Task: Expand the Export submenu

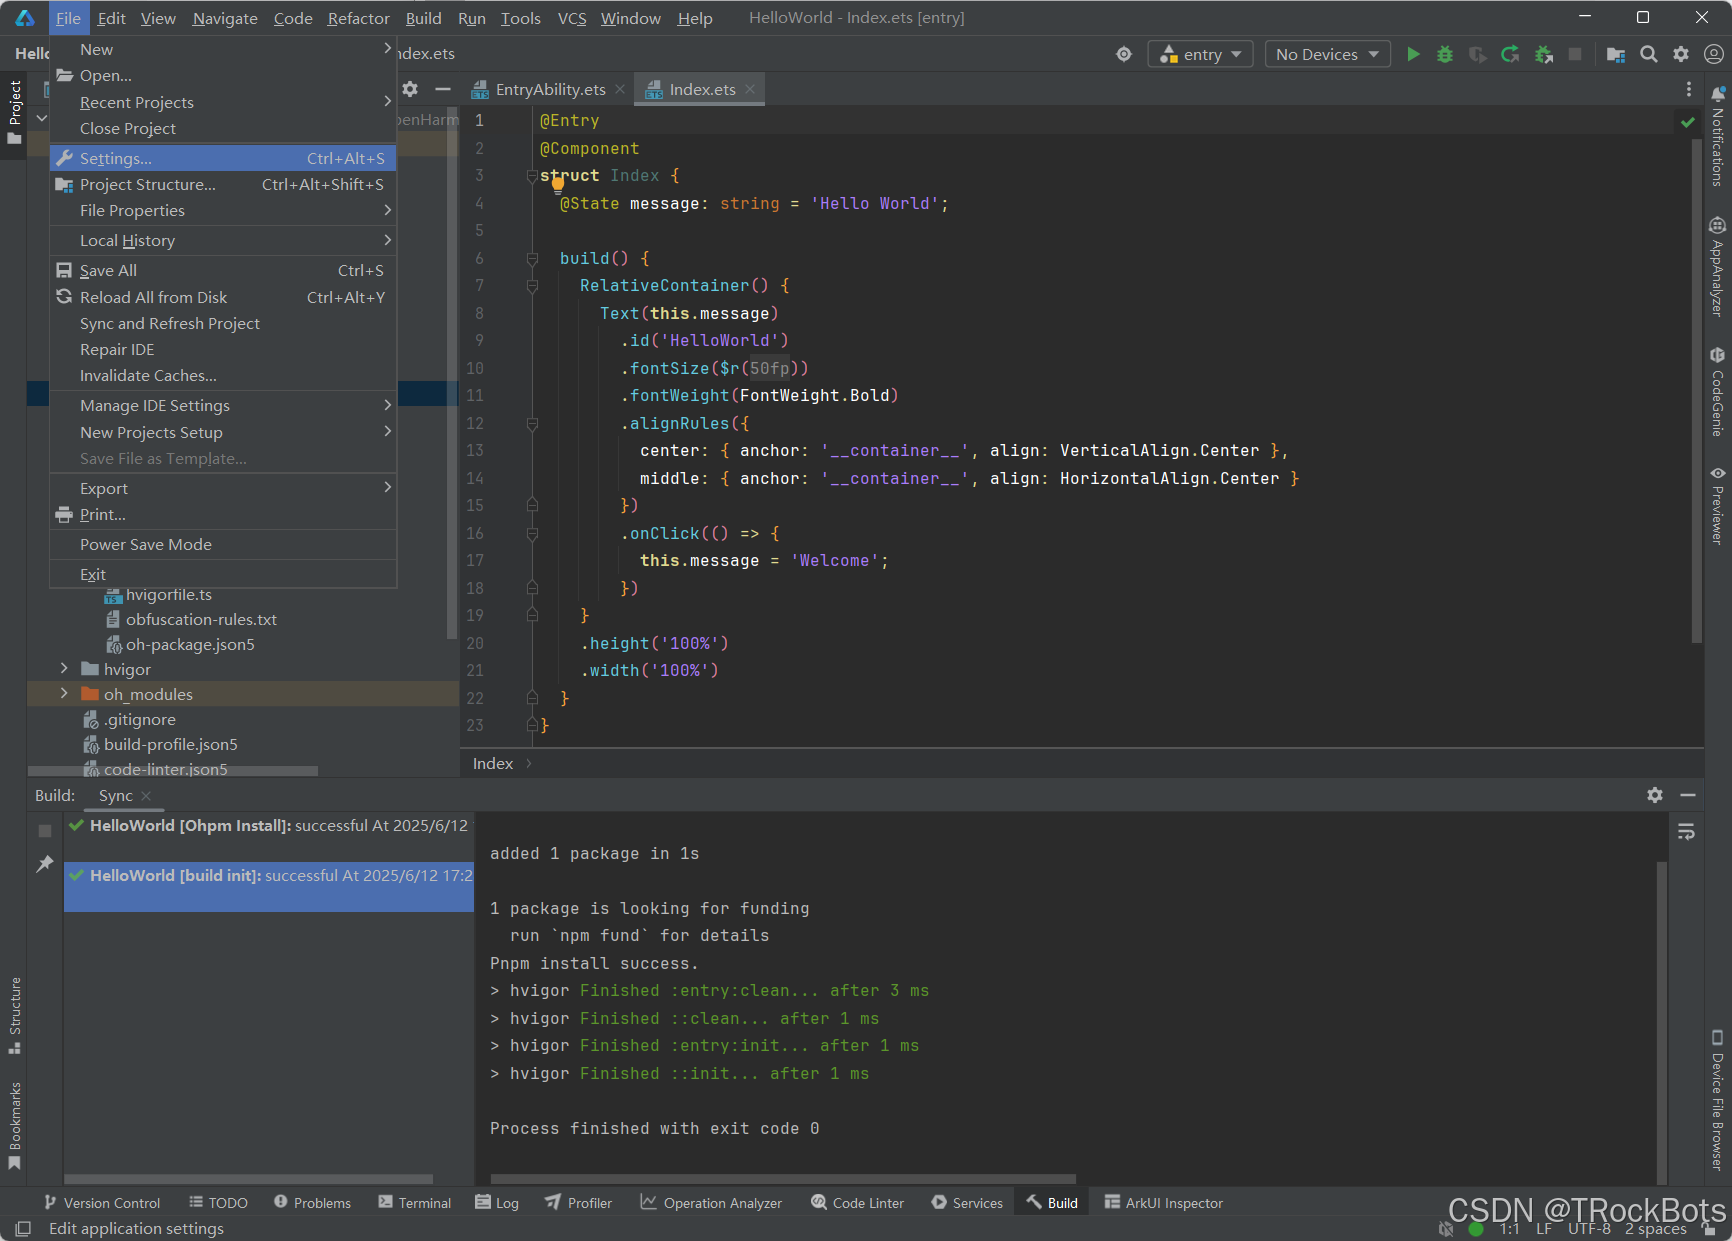Action: coord(223,488)
